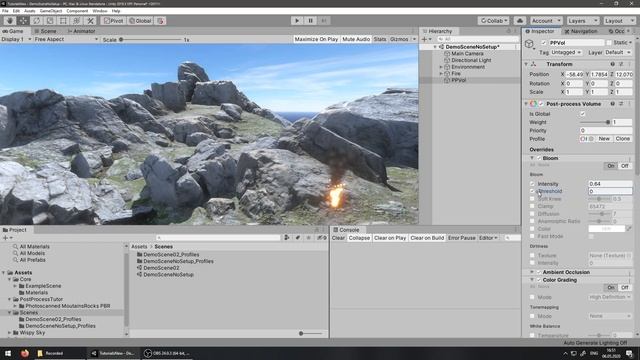Toggle the Is Global checkbox

tap(582, 114)
